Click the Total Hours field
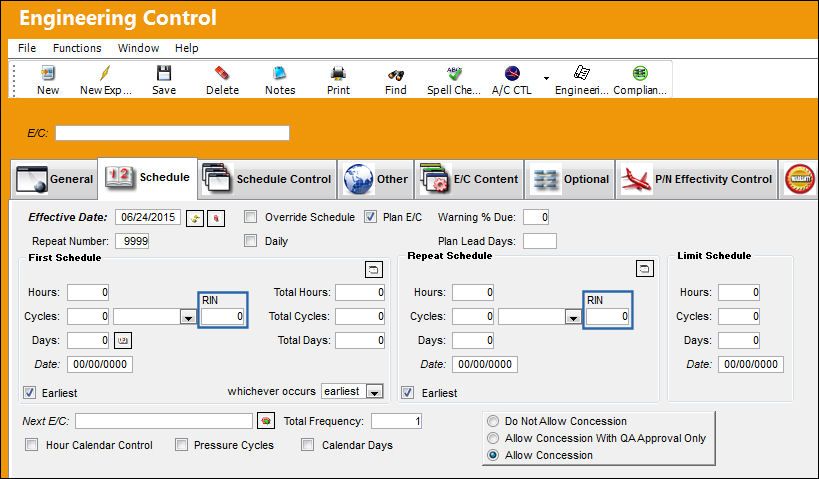This screenshot has width=819, height=479. pyautogui.click(x=360, y=293)
